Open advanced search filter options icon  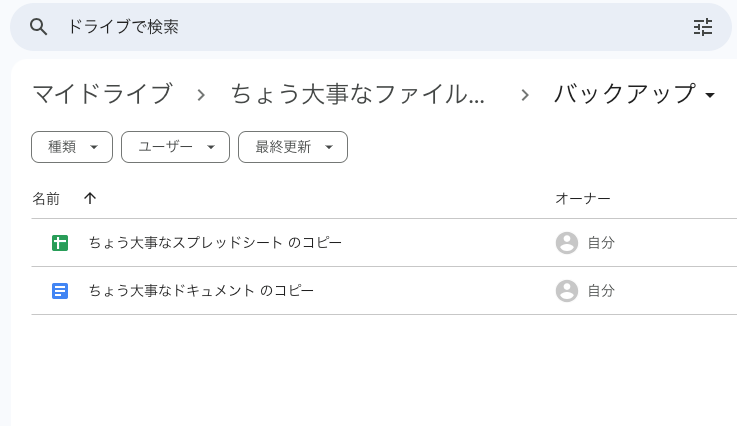[x=703, y=27]
